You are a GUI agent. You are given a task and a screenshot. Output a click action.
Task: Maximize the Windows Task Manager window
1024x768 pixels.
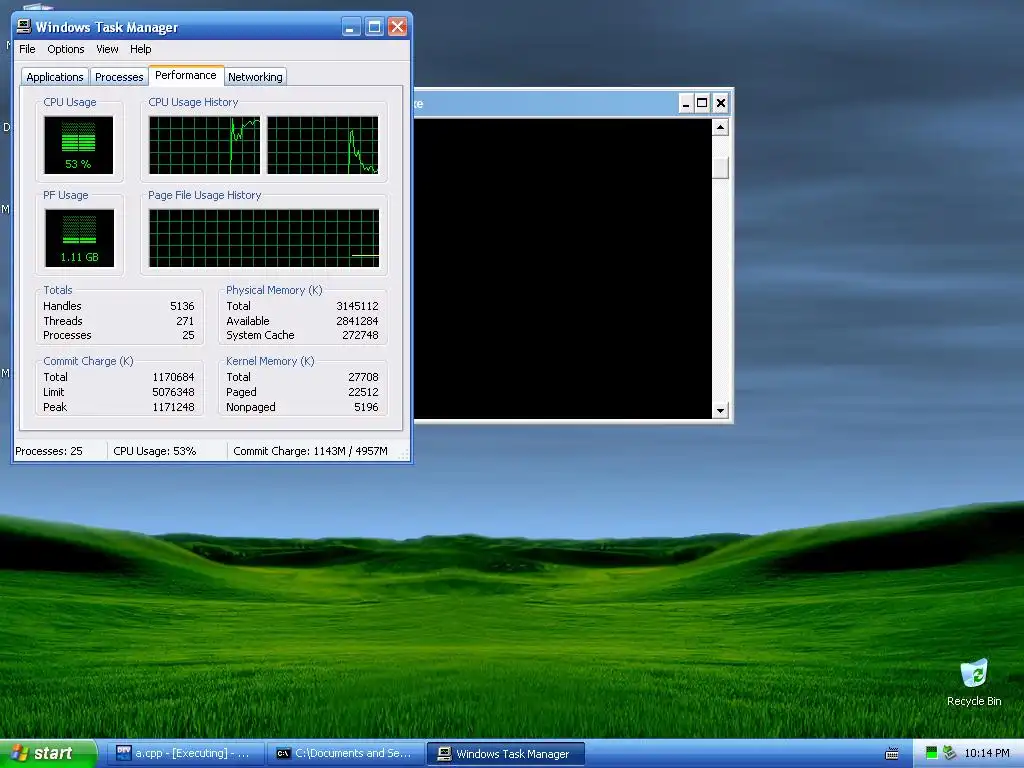(374, 27)
